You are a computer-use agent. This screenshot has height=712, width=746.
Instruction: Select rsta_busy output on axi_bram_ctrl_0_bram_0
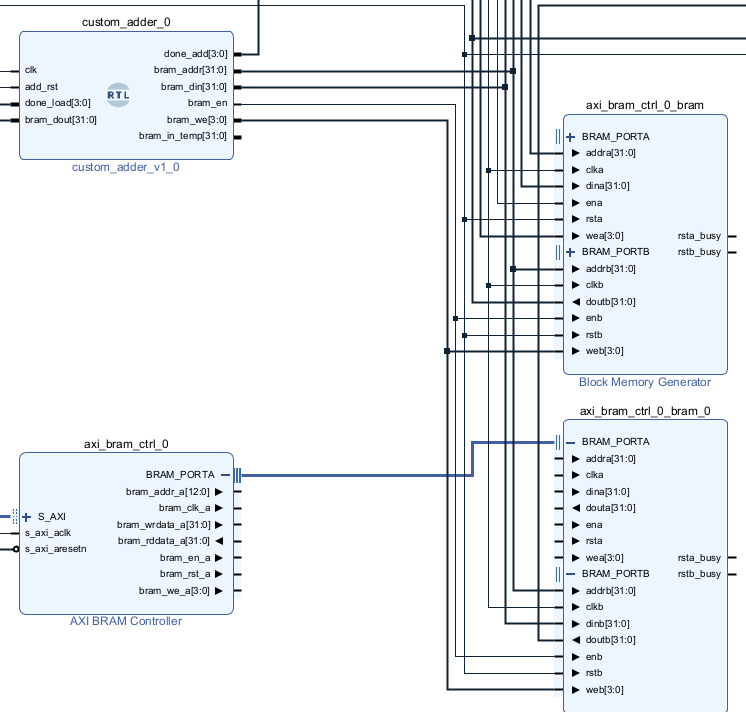coord(699,558)
